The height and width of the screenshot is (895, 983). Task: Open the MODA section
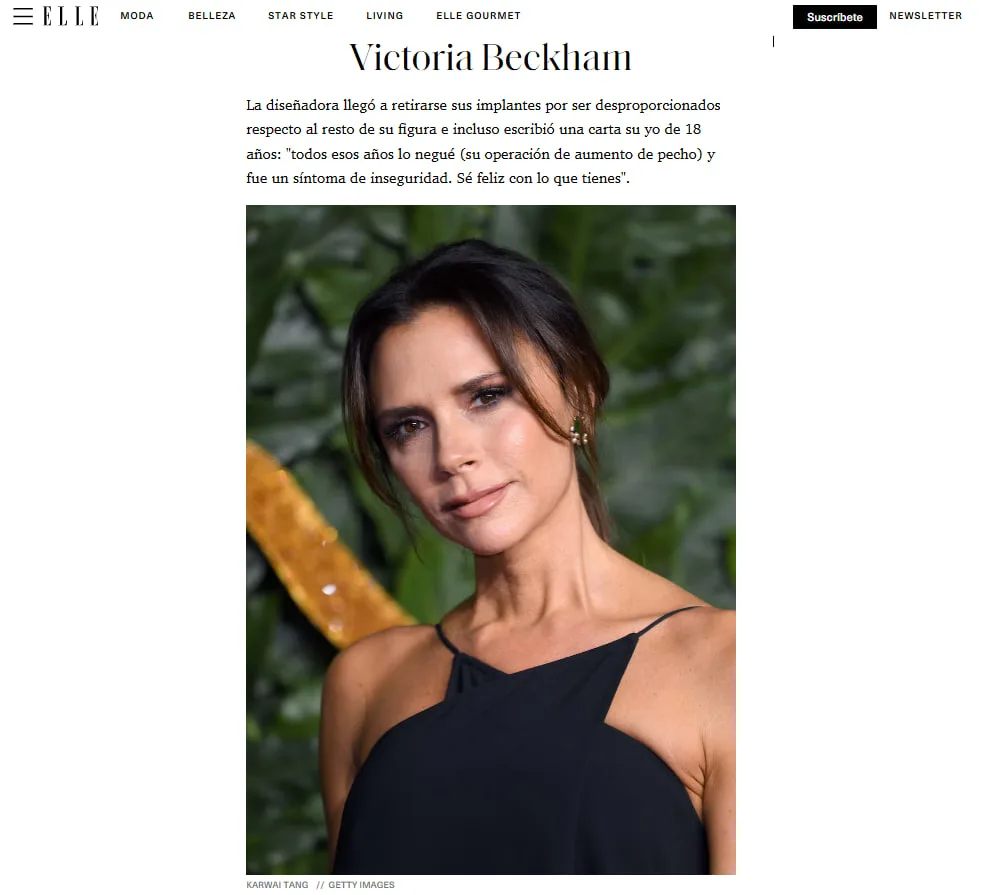[x=137, y=16]
